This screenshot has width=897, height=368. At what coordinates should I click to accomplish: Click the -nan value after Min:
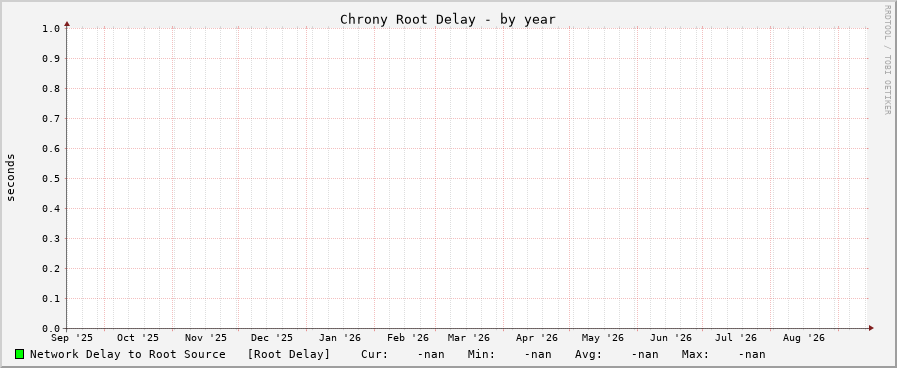pyautogui.click(x=538, y=354)
